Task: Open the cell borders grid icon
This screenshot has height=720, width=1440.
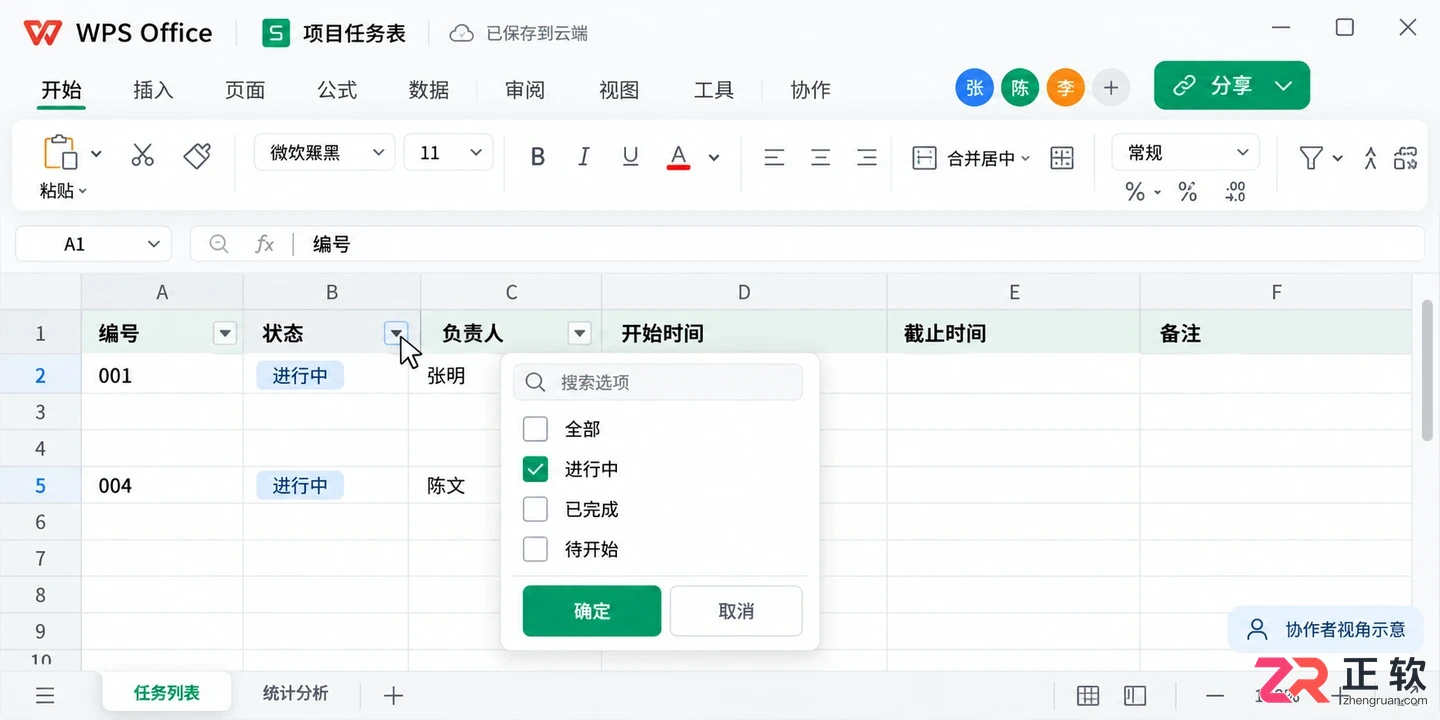Action: 1062,157
